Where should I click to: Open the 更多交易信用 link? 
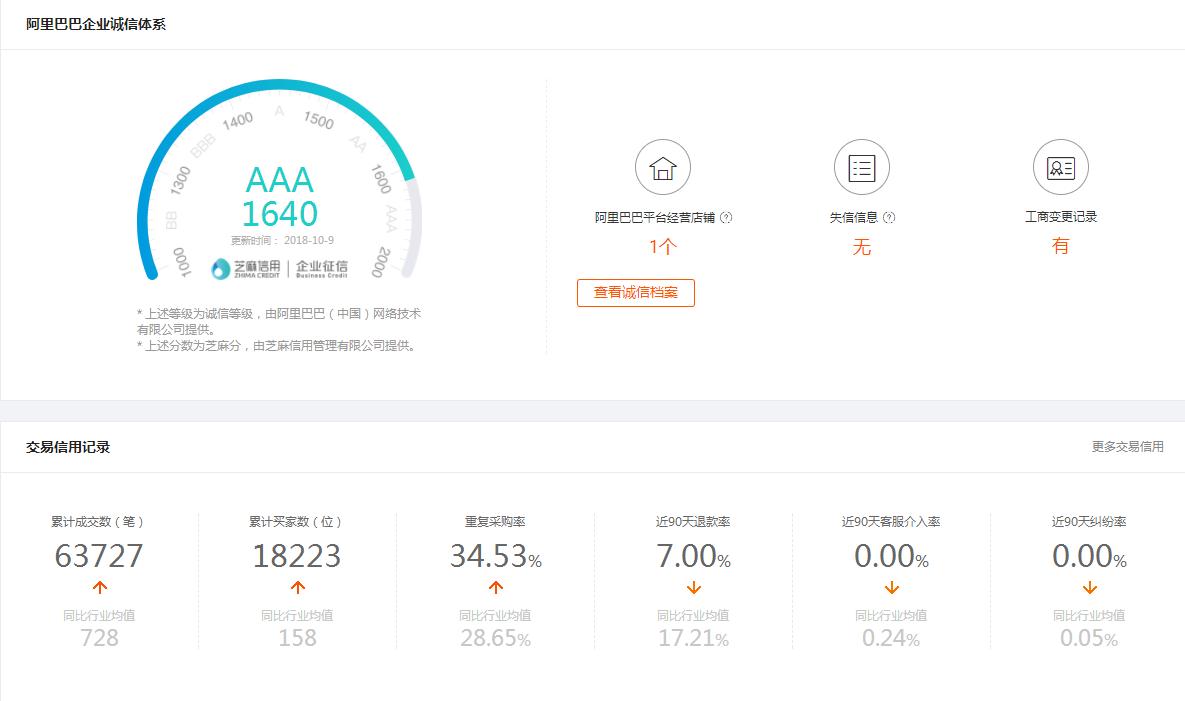tap(1127, 446)
